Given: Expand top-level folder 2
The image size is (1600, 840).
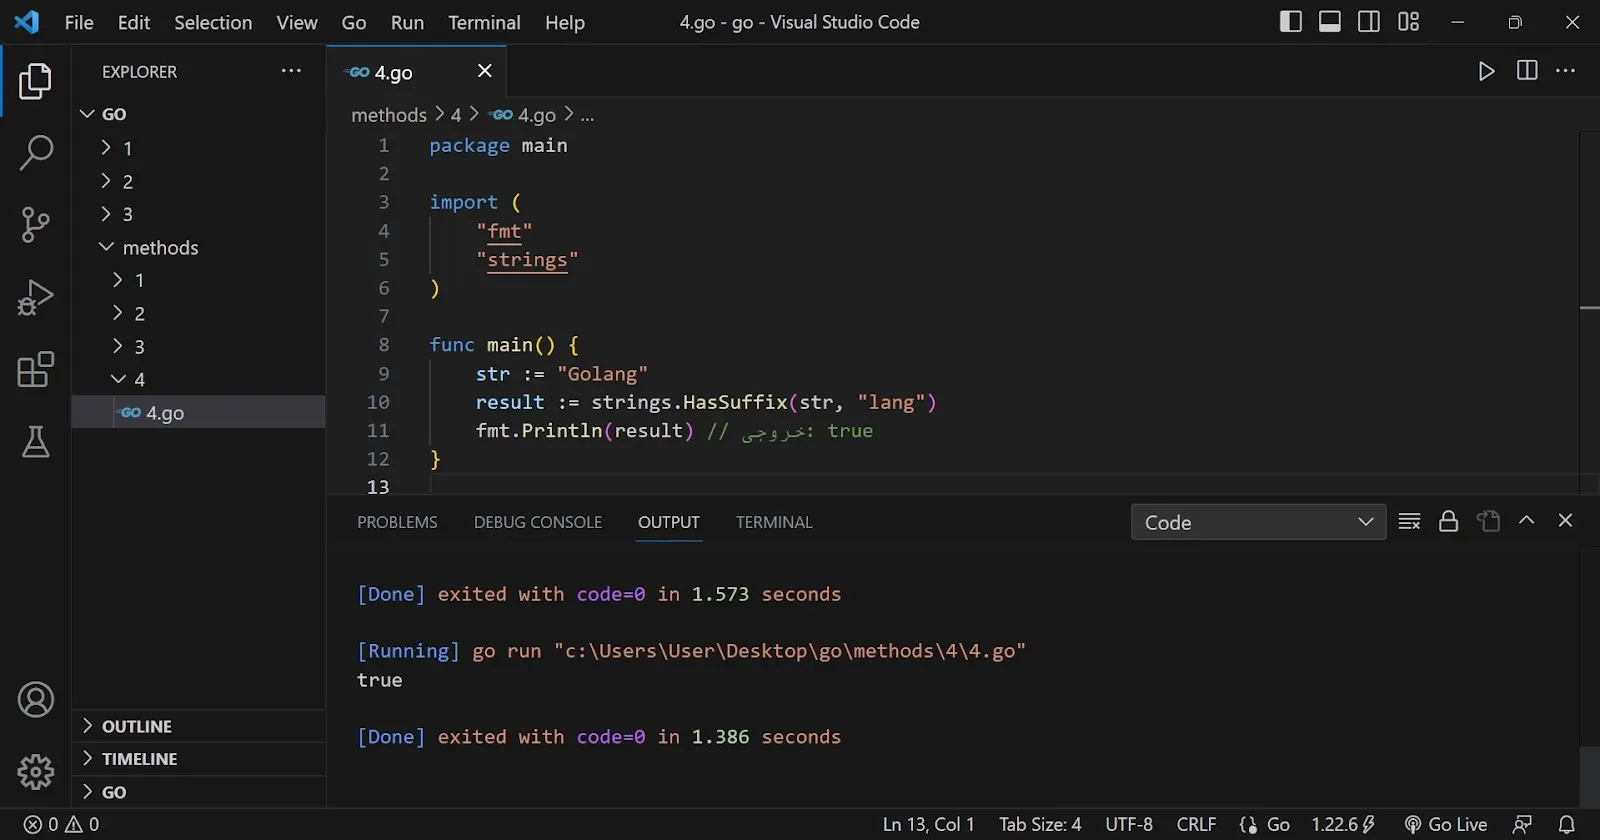Looking at the screenshot, I should (198, 181).
